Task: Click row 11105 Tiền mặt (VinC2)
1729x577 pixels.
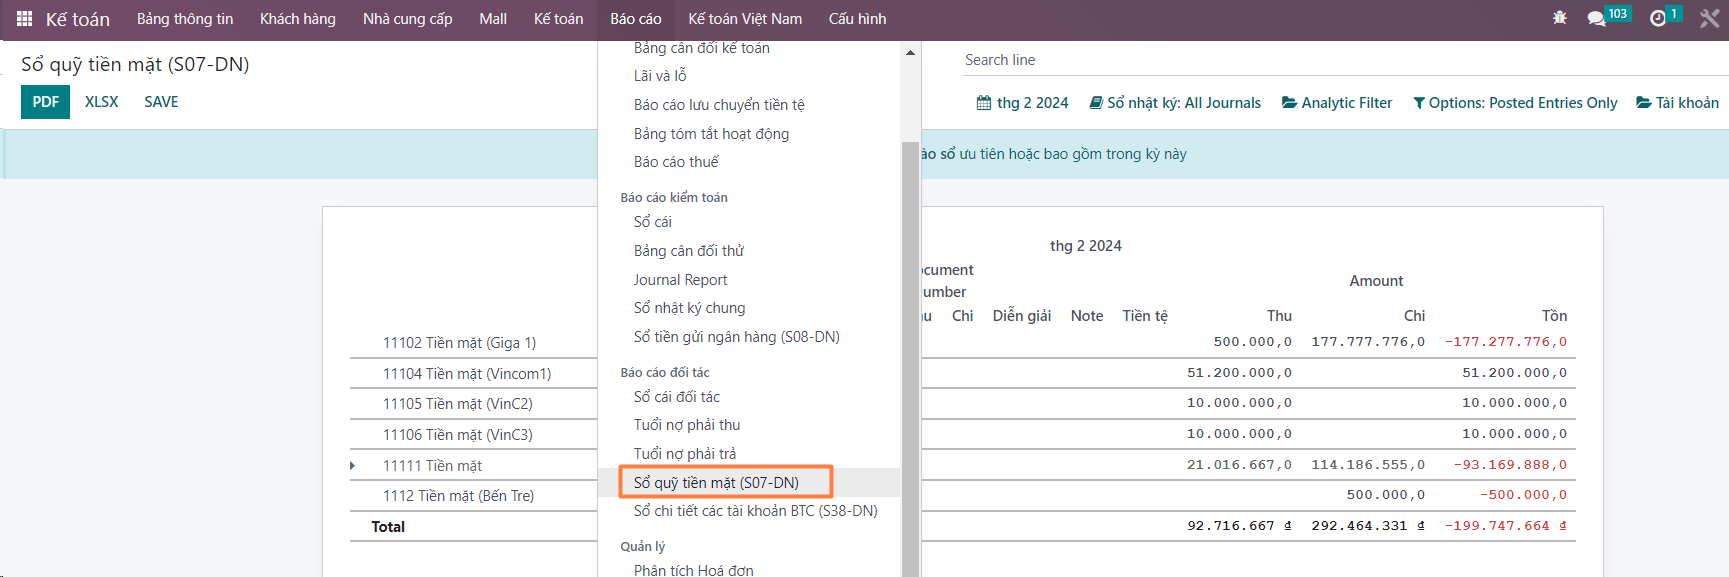Action: point(458,404)
